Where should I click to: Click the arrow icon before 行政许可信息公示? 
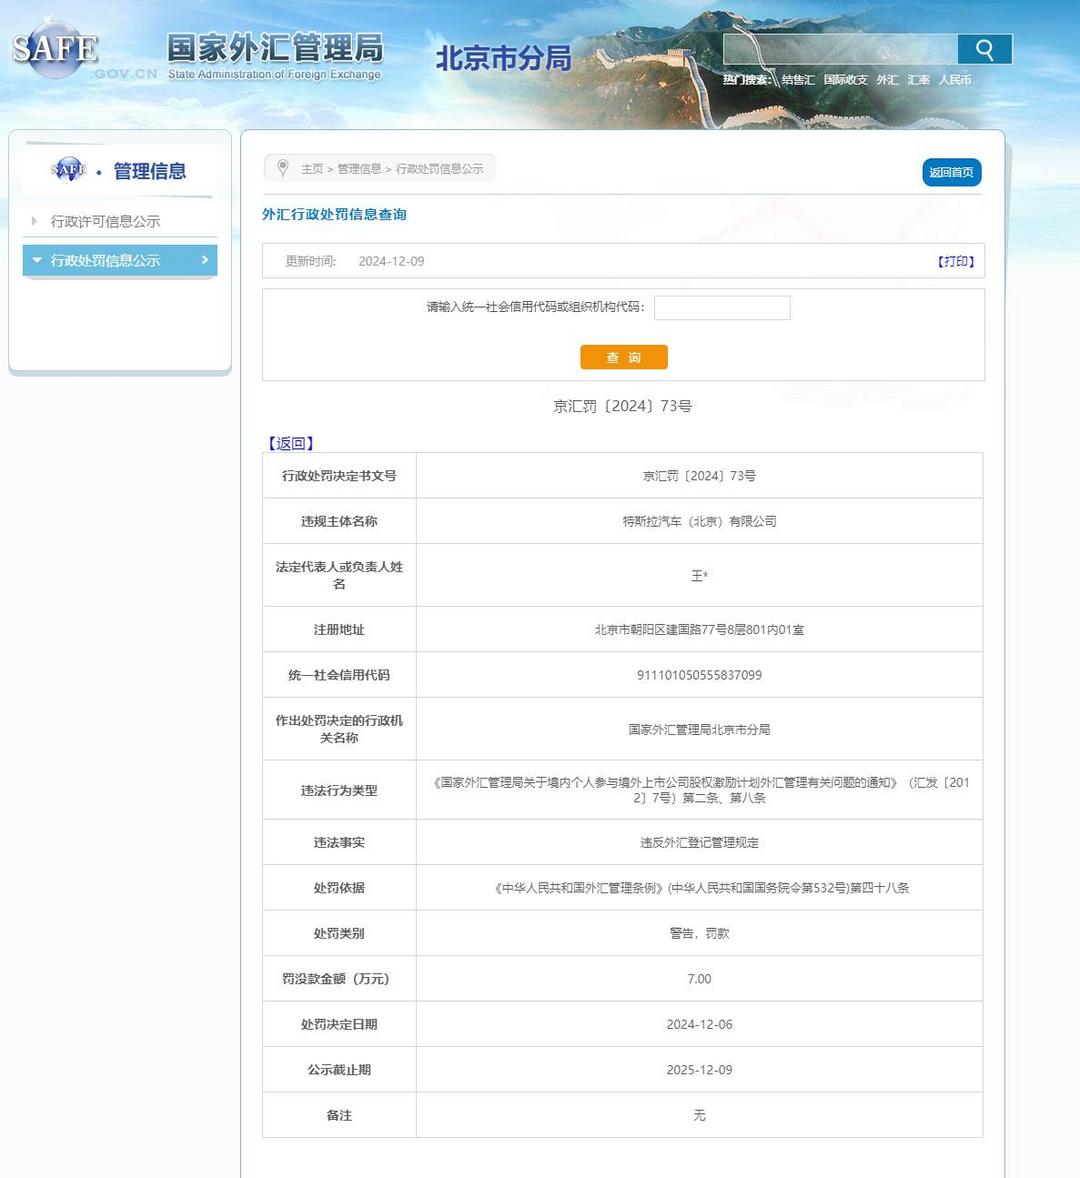33,220
